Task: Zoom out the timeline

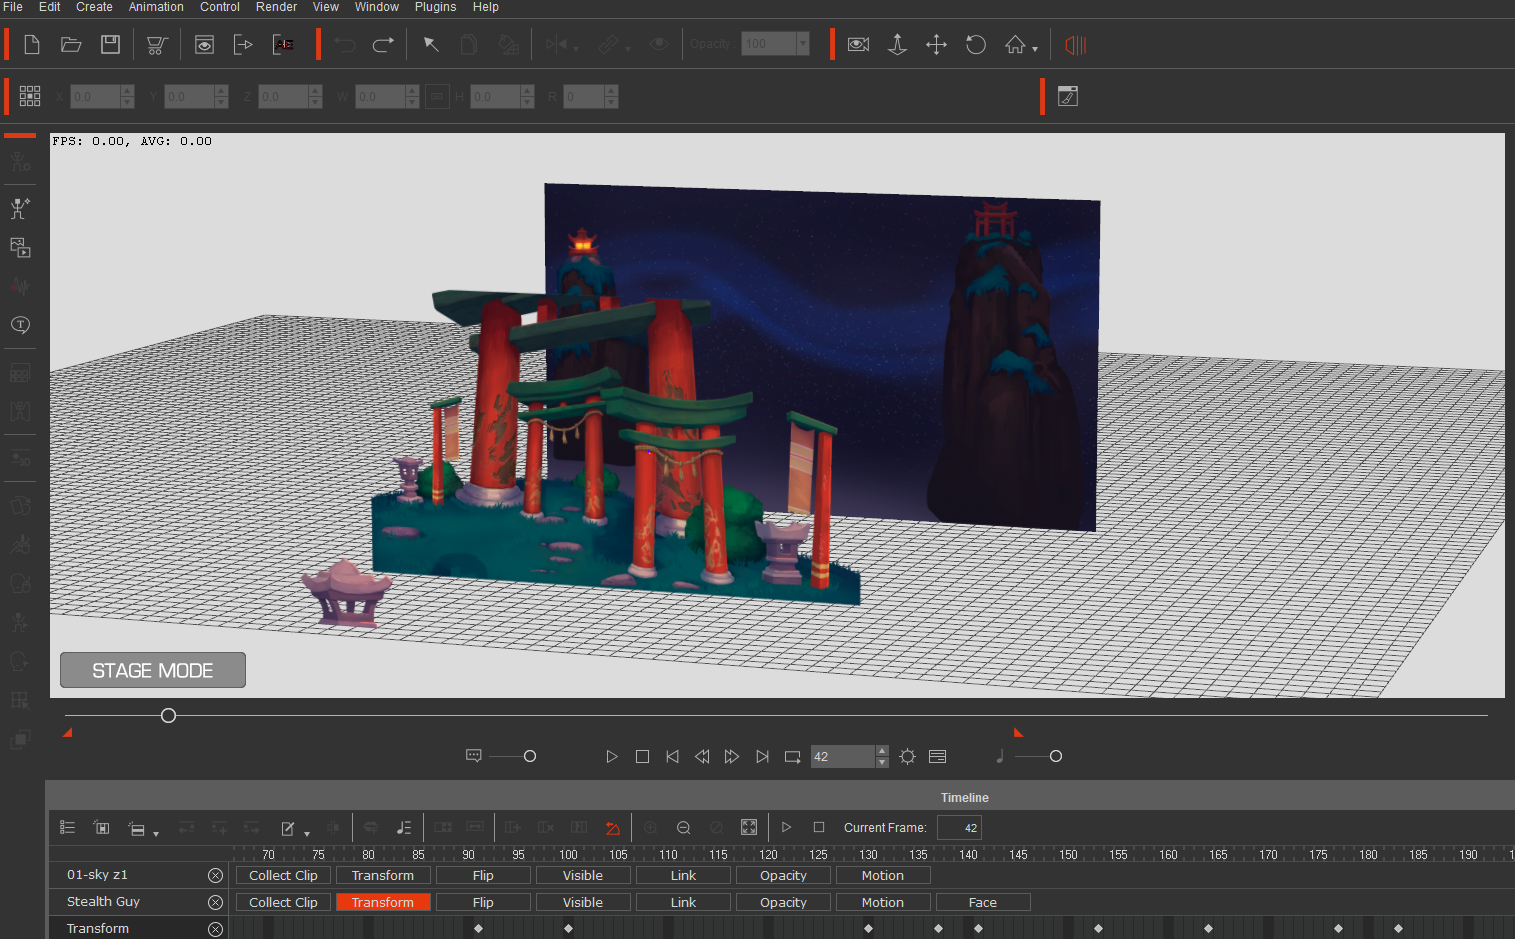Action: click(x=683, y=828)
